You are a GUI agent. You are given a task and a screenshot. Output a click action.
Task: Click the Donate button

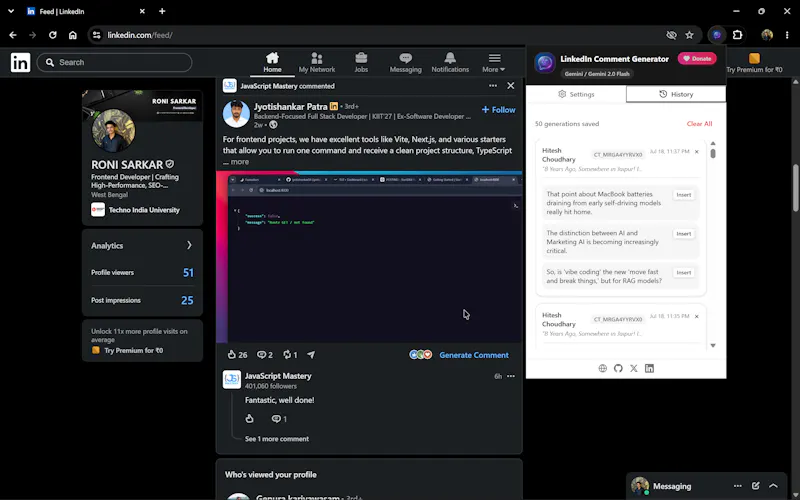point(697,59)
